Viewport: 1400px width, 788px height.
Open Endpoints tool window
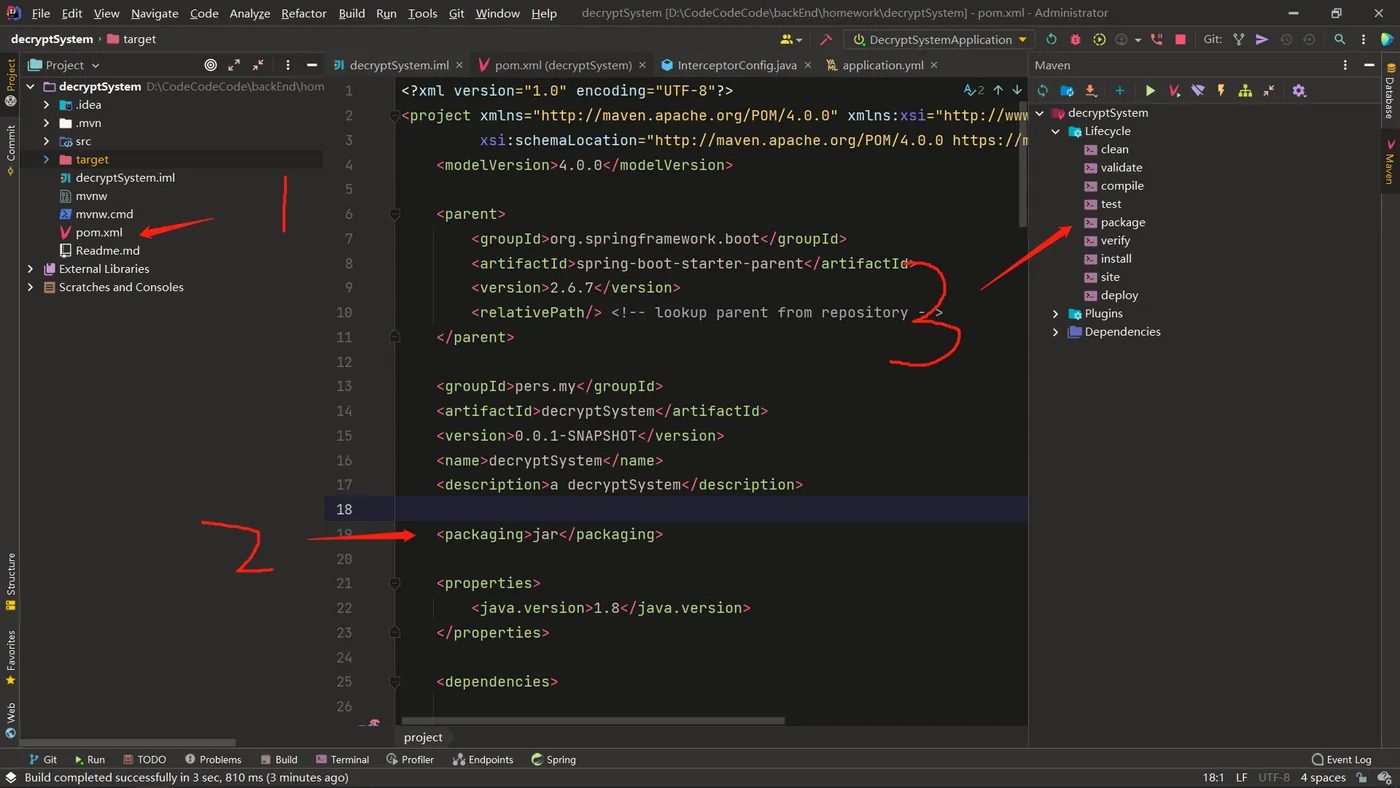[483, 760]
